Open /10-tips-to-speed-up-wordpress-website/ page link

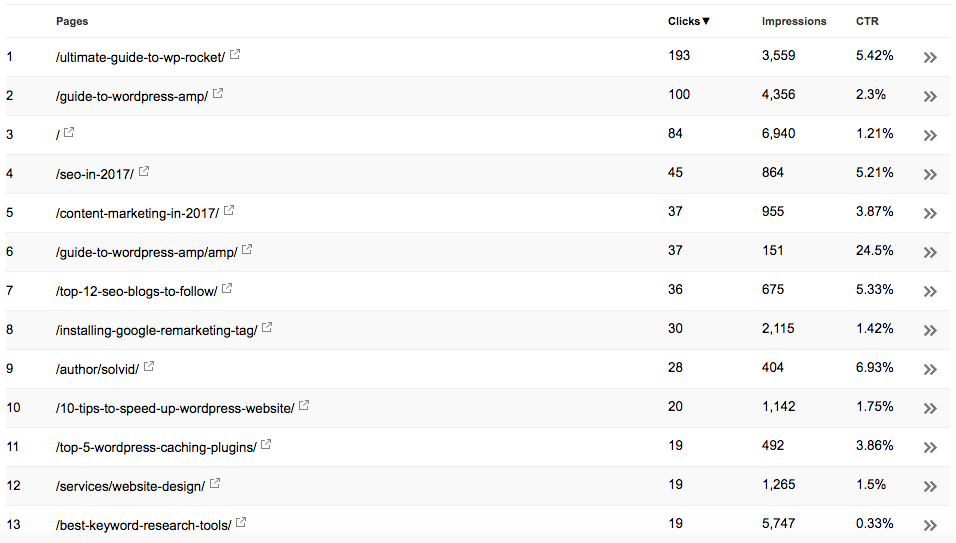click(x=175, y=408)
